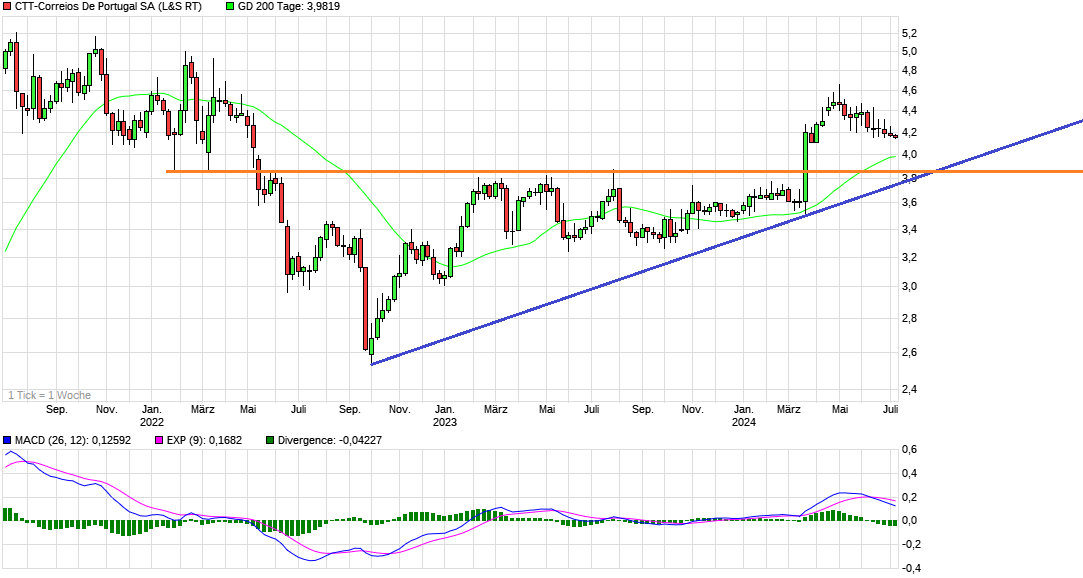The image size is (1083, 578).
Task: Select the MACD value text '0,12592'
Action: [x=114, y=440]
